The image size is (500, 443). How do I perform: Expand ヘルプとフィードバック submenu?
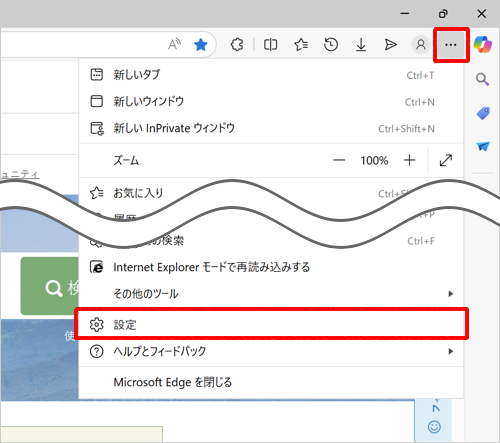coord(271,351)
